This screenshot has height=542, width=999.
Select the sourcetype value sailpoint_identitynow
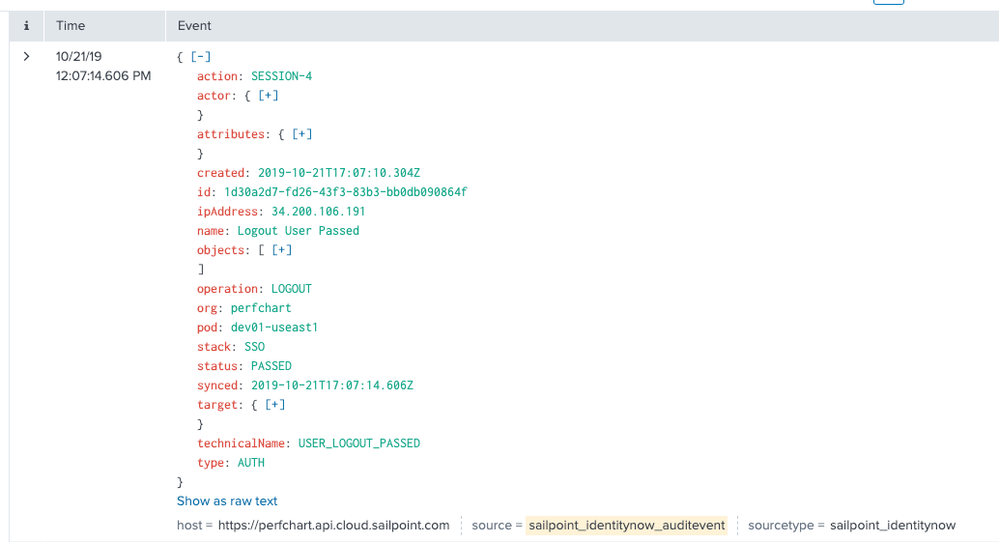[892, 525]
